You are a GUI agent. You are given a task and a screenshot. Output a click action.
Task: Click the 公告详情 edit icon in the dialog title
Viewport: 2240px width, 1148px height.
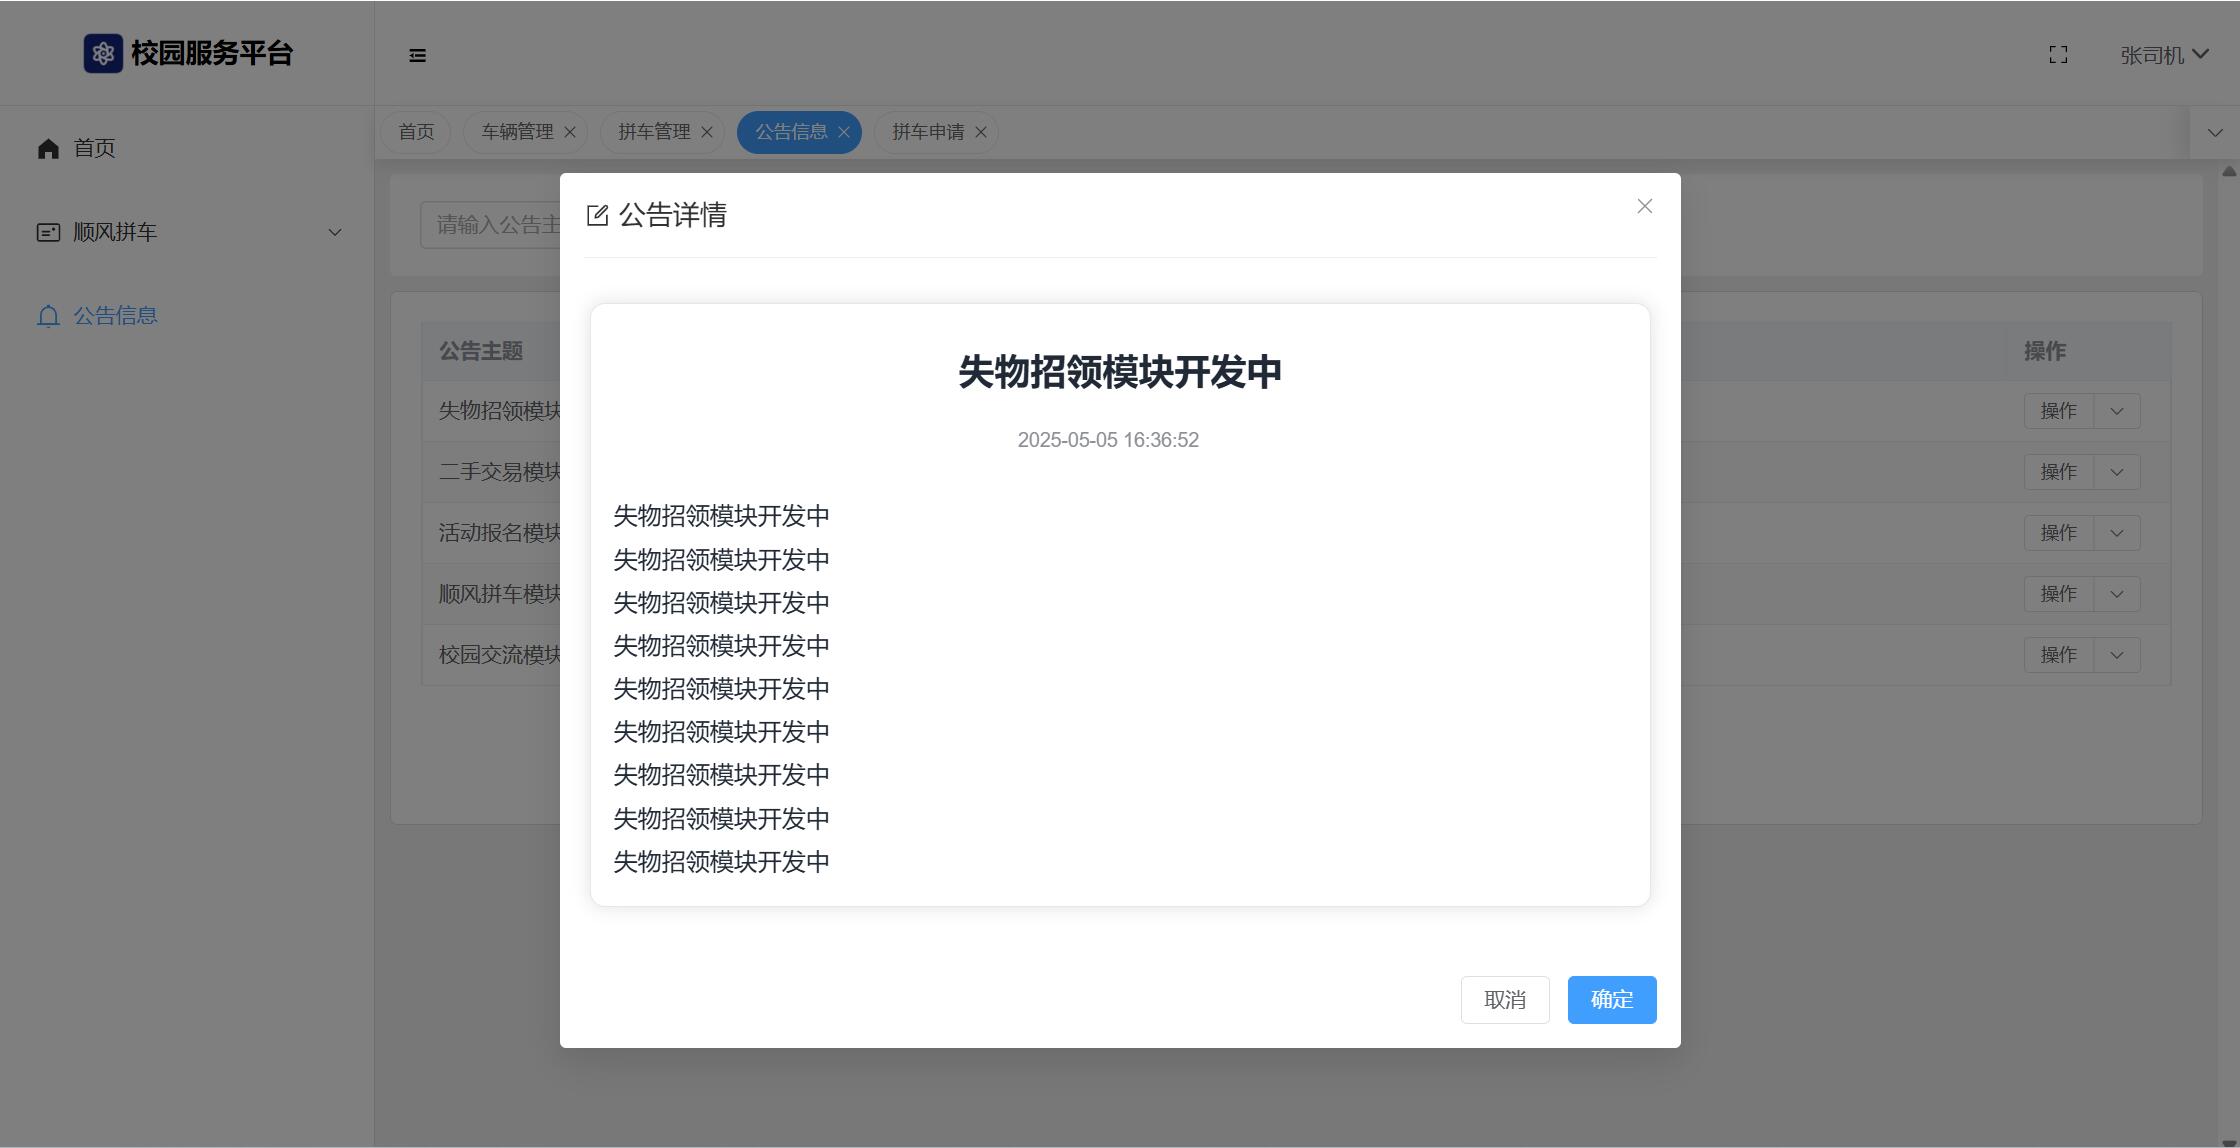tap(597, 216)
